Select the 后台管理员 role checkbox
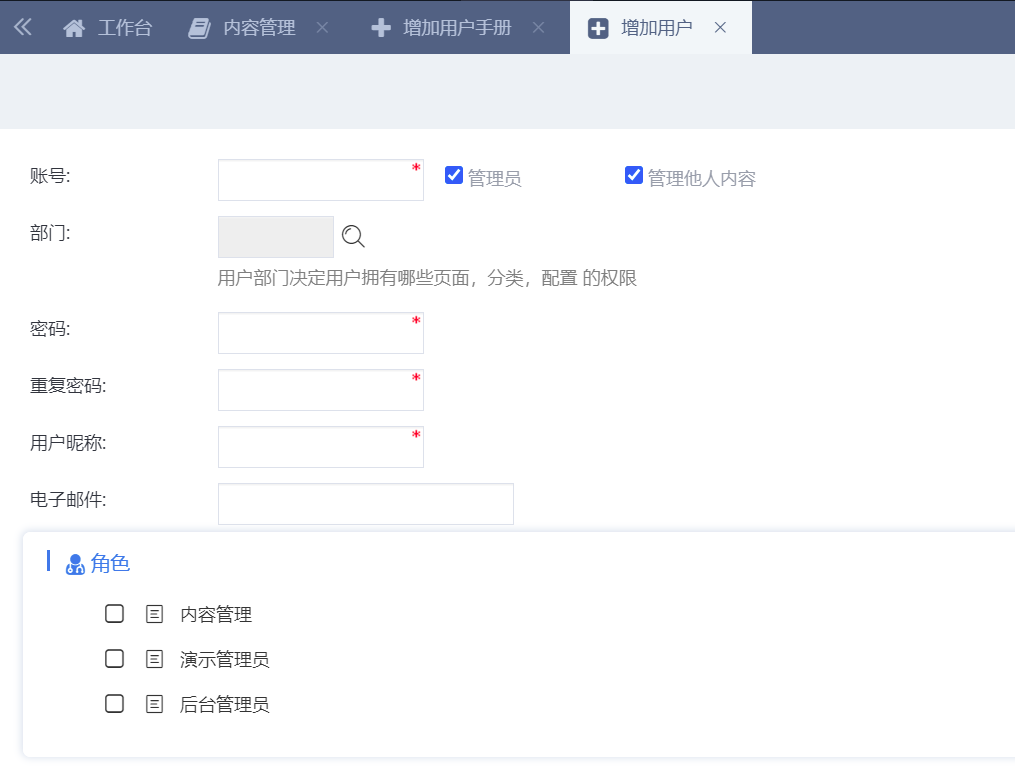Image resolution: width=1015 pixels, height=766 pixels. click(x=115, y=705)
